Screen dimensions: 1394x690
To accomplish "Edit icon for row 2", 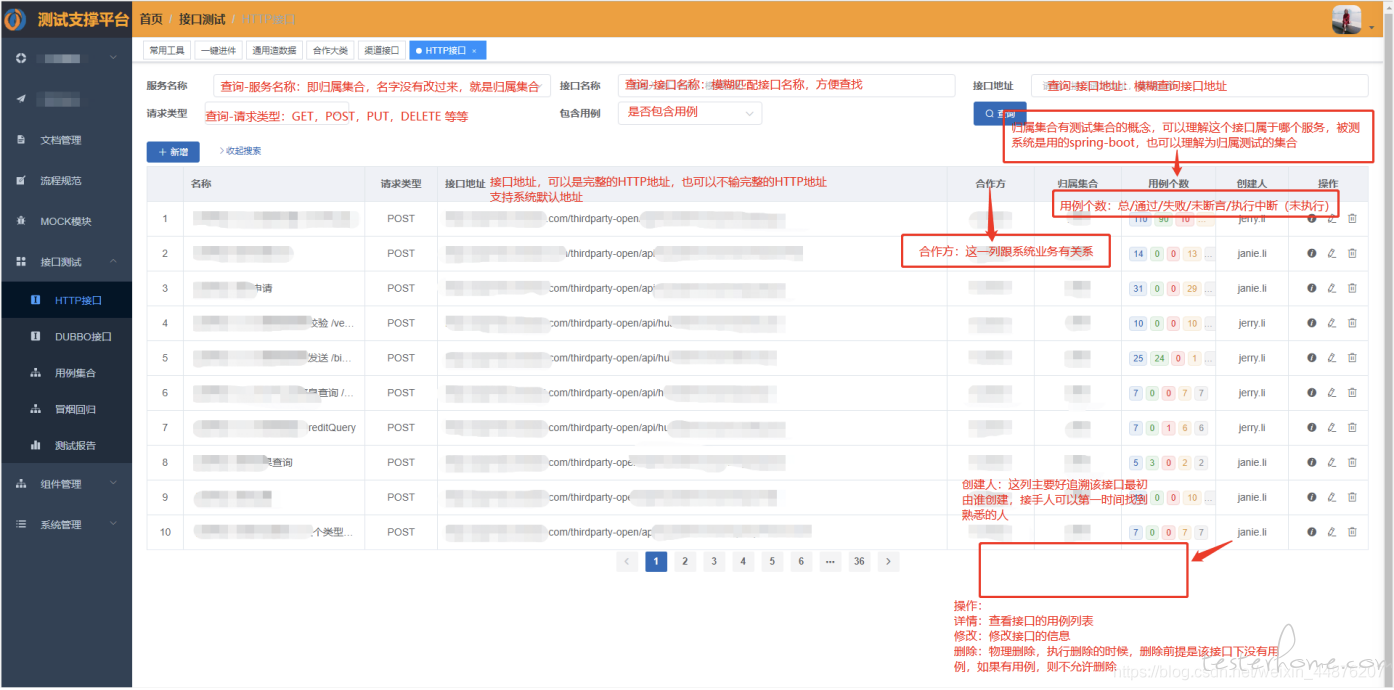I will [x=1331, y=253].
